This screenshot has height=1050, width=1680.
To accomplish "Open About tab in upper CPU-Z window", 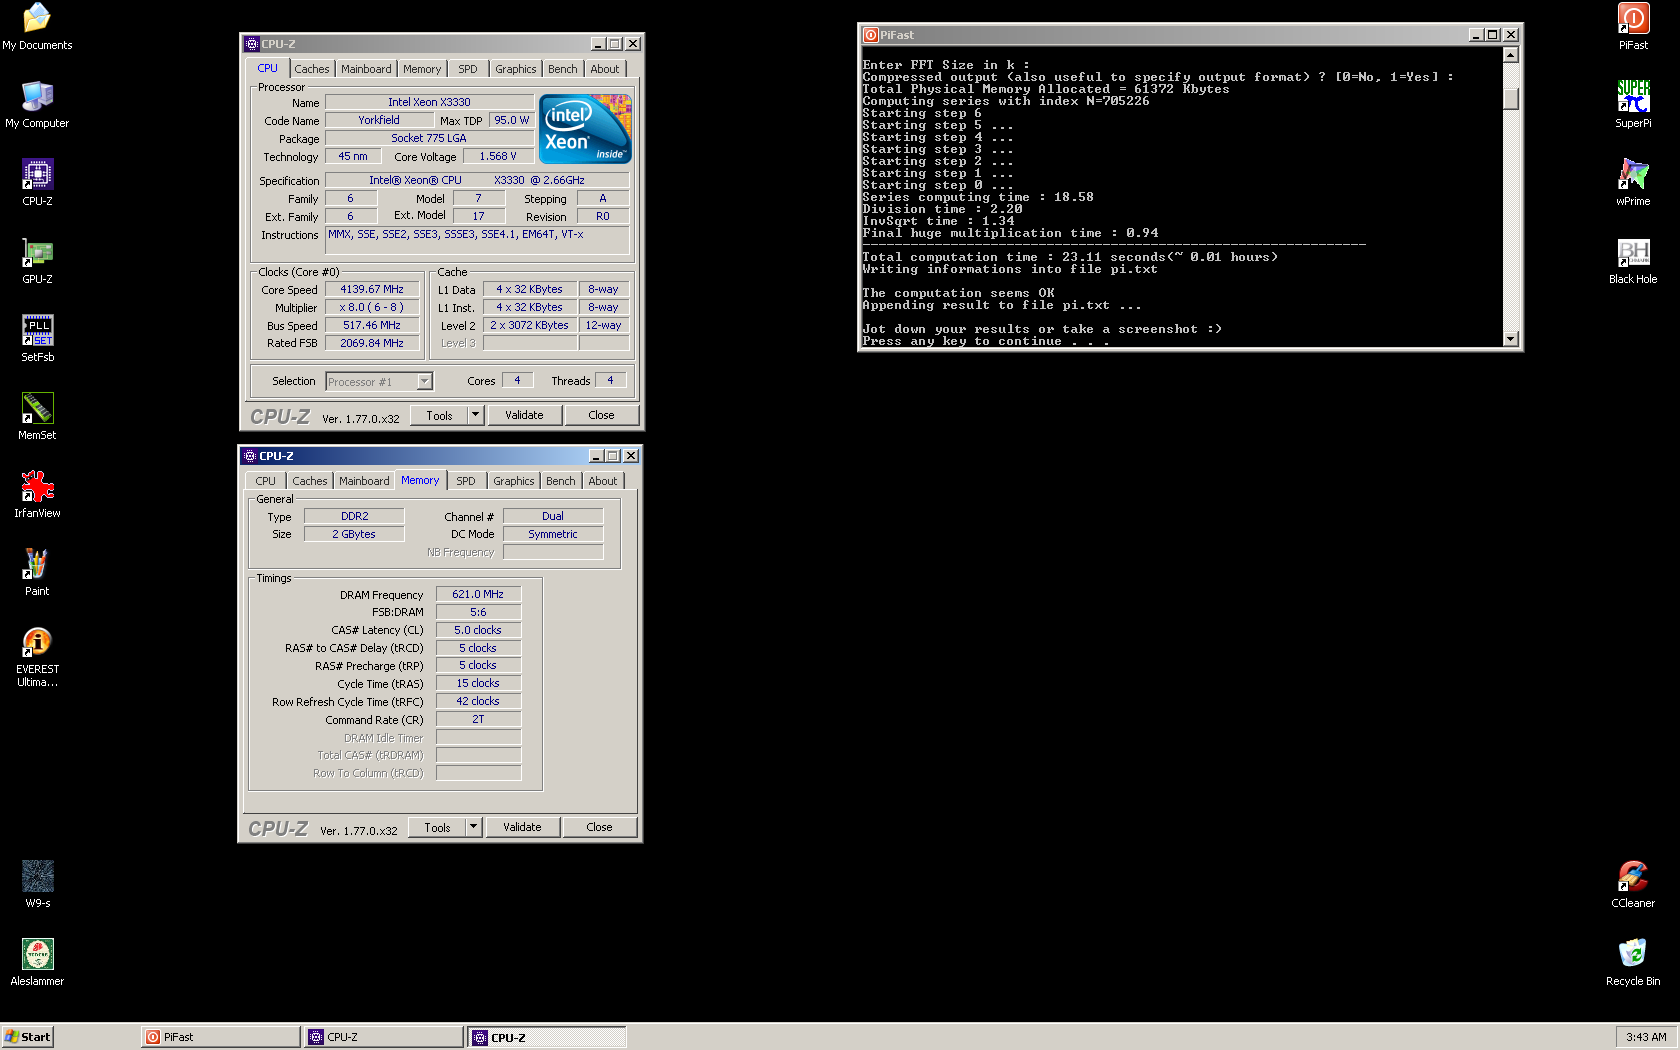I will (x=605, y=69).
